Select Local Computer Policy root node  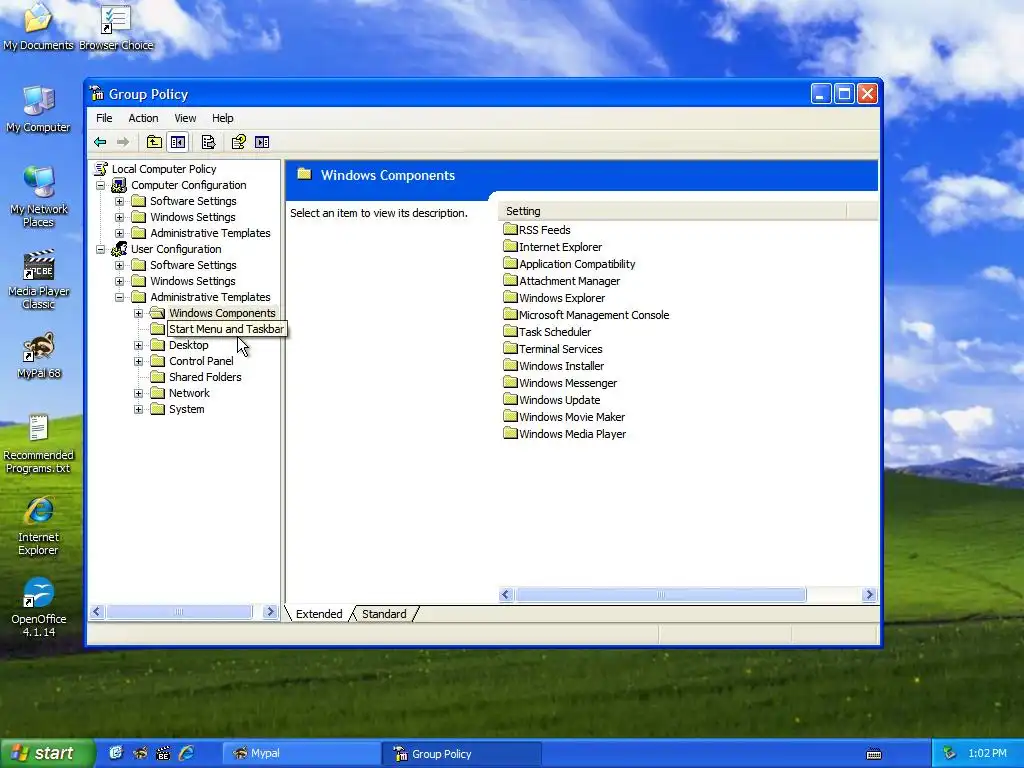click(163, 169)
